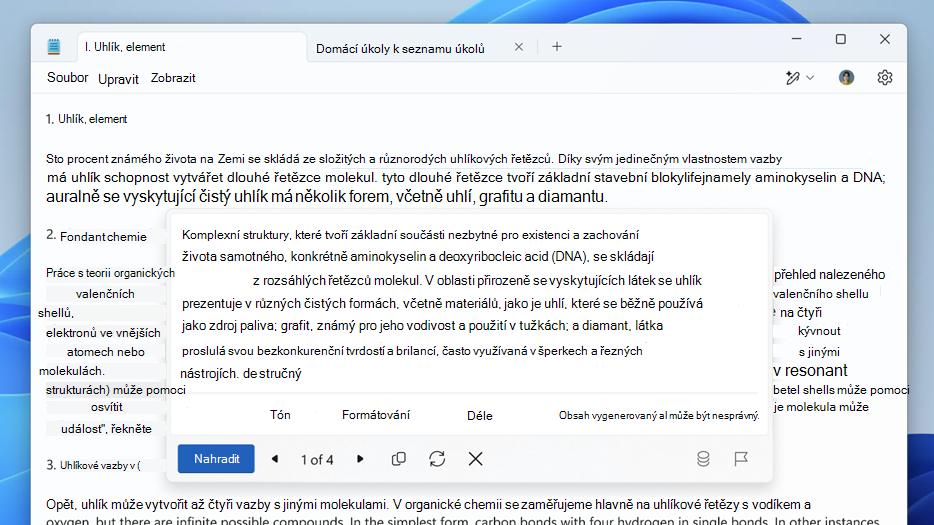
Task: Click the line starting 'Sto procent známého života'
Action: point(414,159)
